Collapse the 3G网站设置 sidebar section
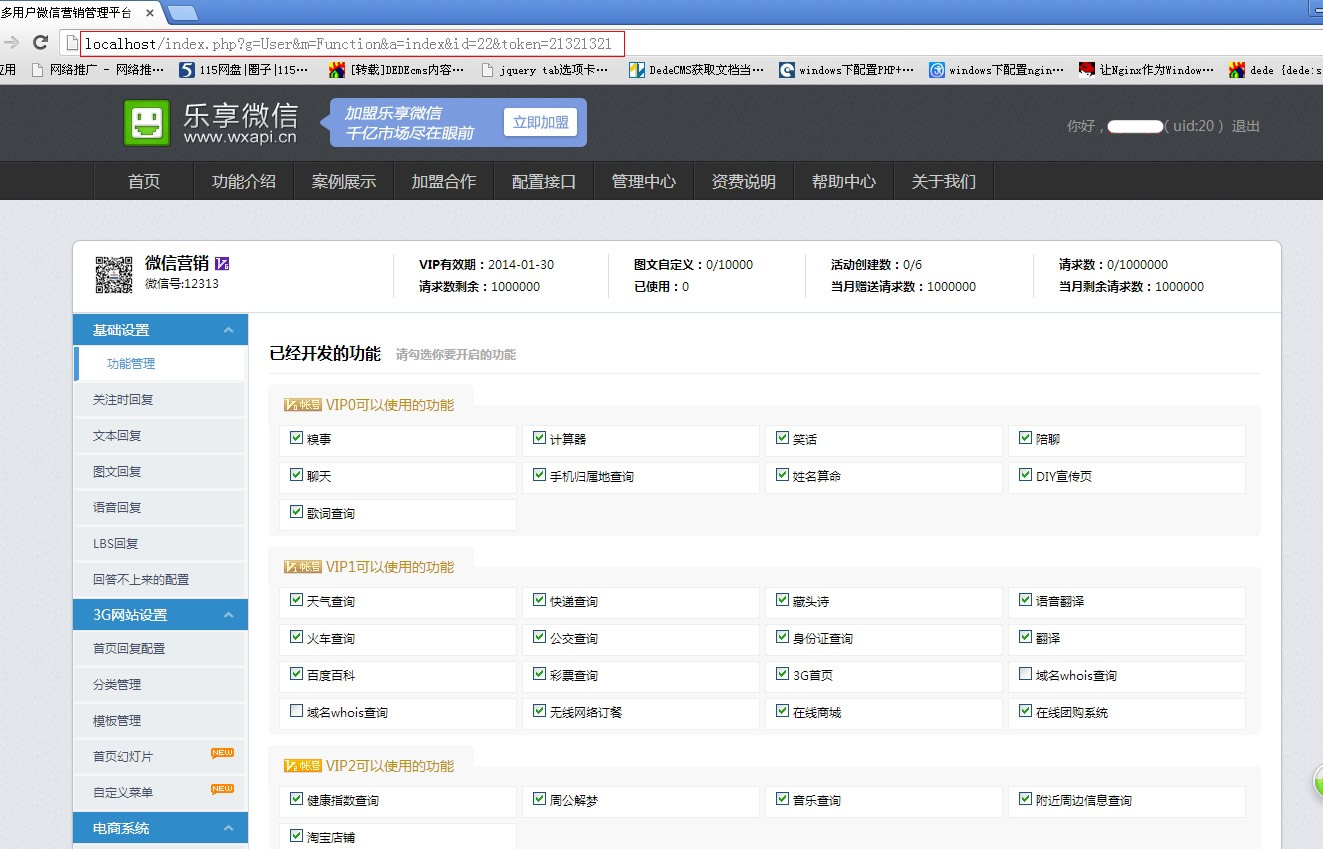 229,615
